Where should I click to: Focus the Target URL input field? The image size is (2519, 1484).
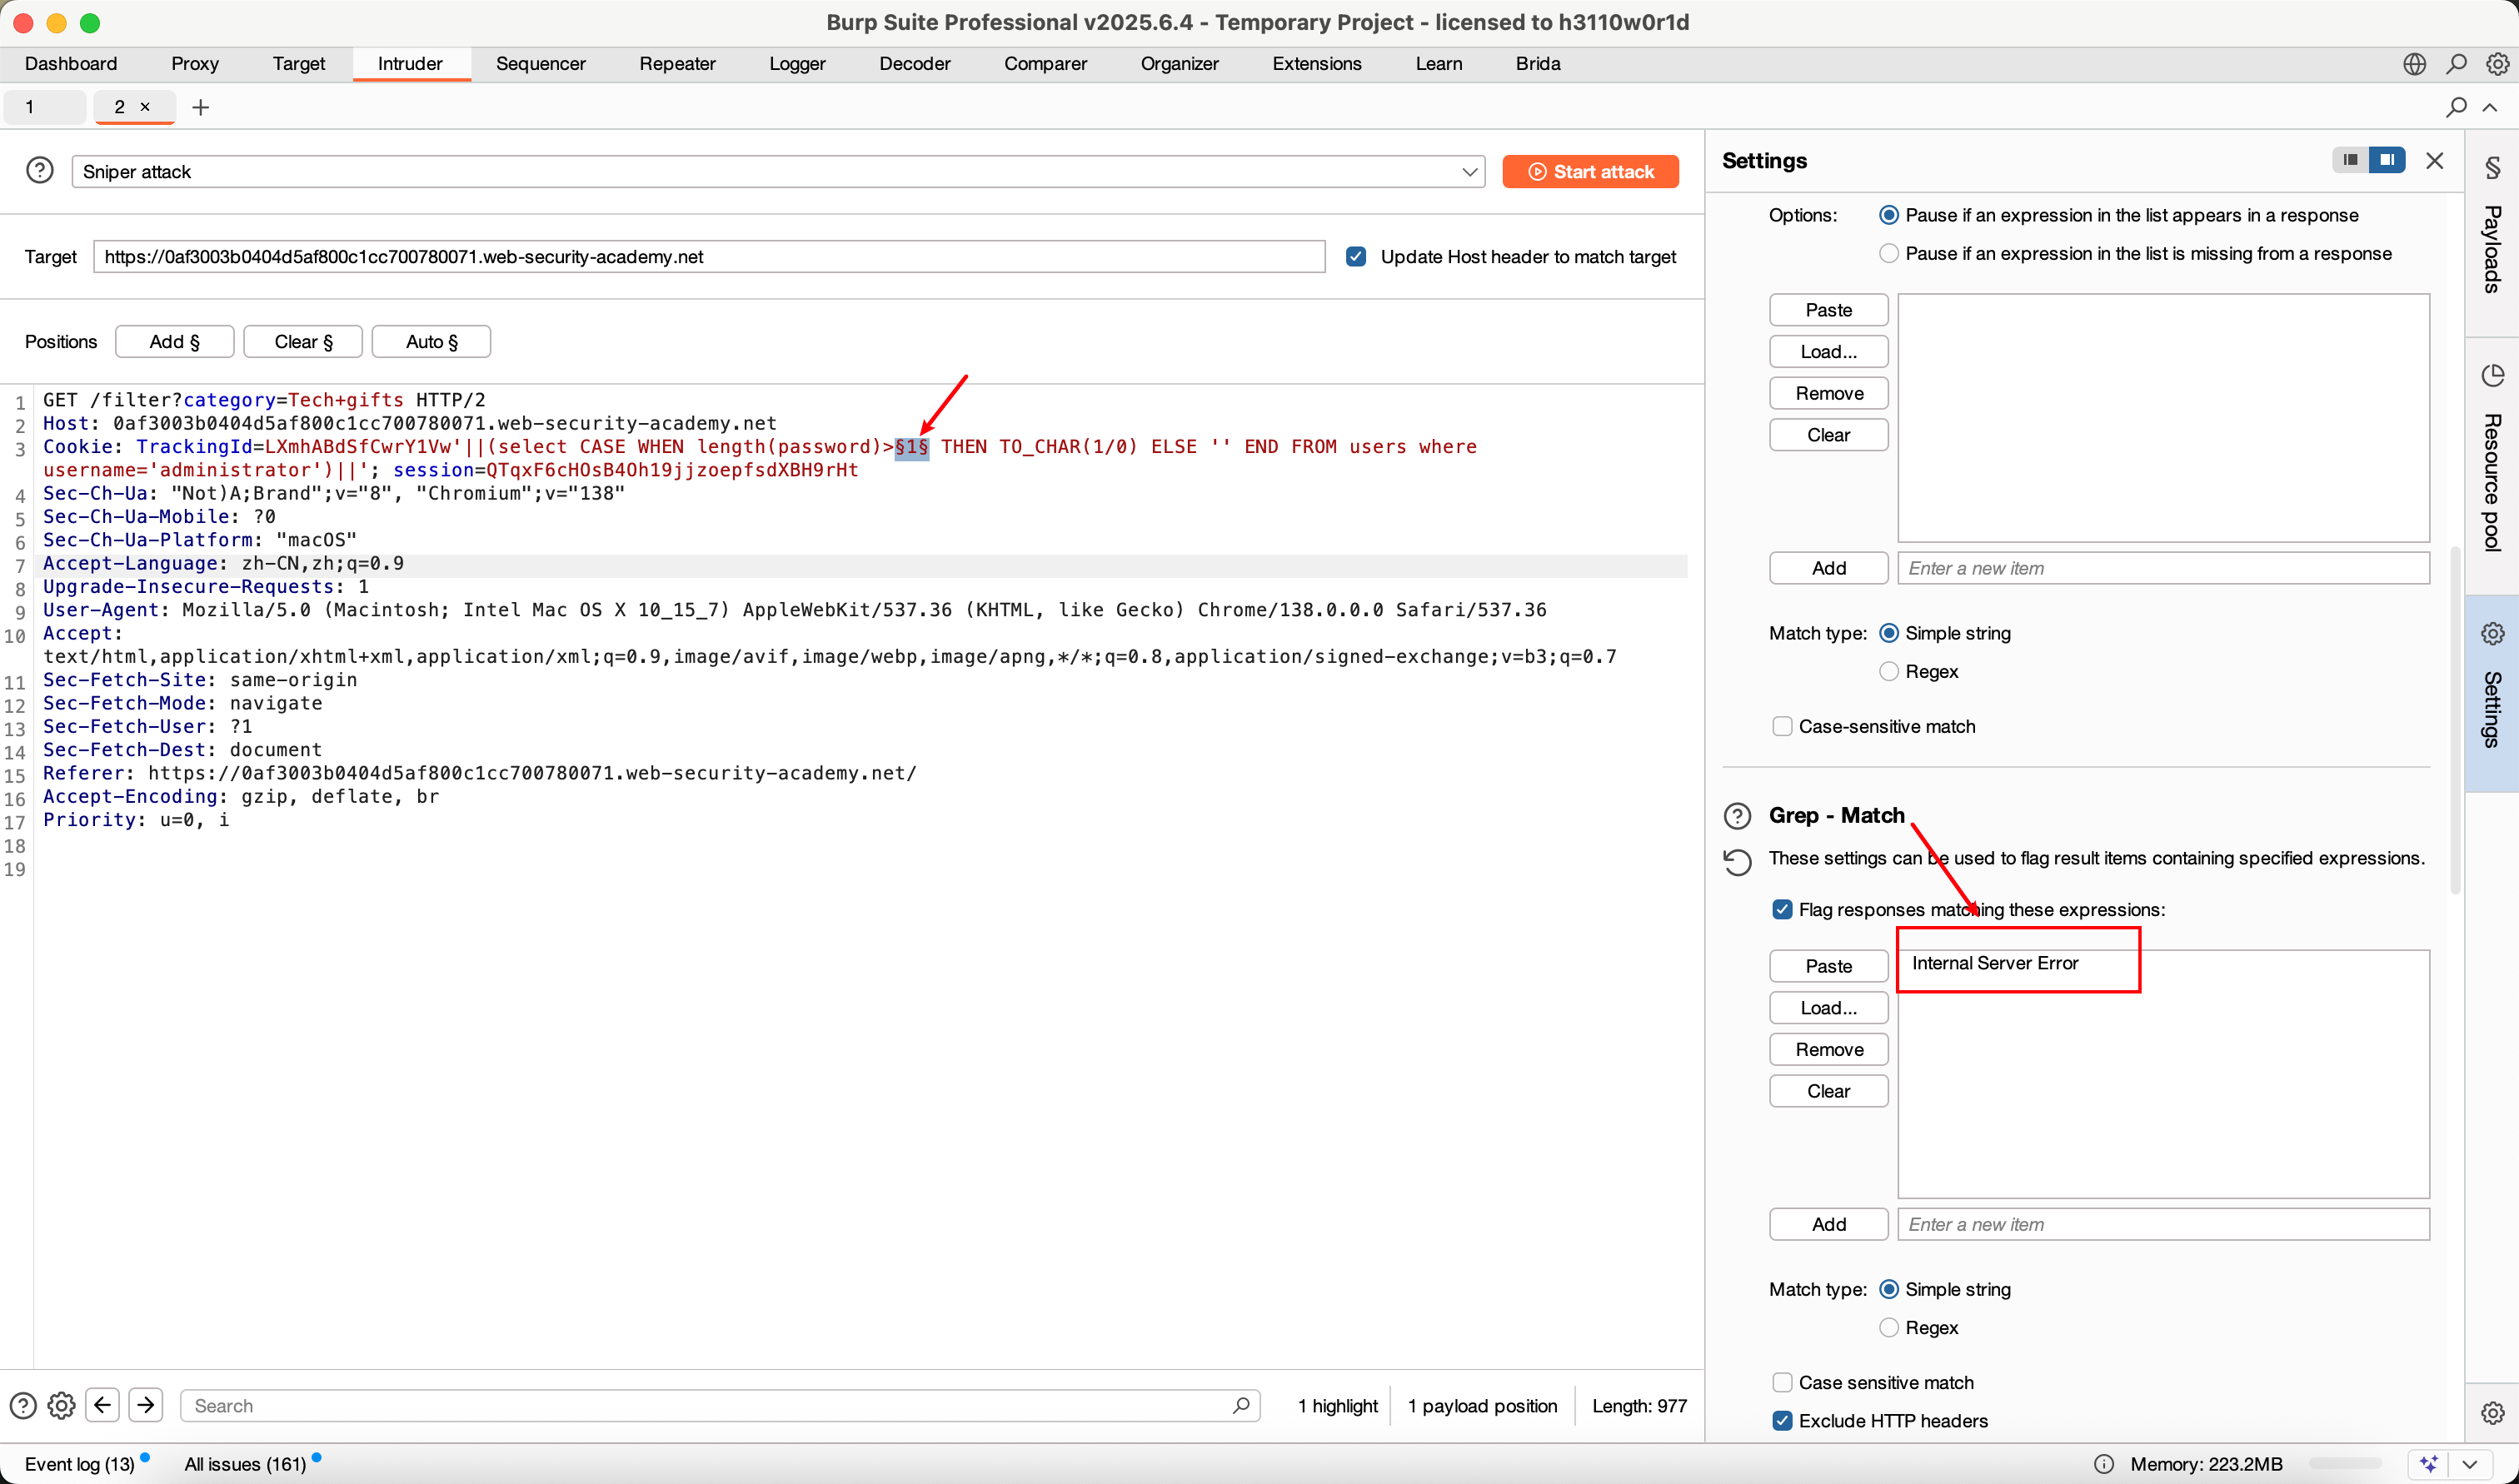click(x=709, y=257)
